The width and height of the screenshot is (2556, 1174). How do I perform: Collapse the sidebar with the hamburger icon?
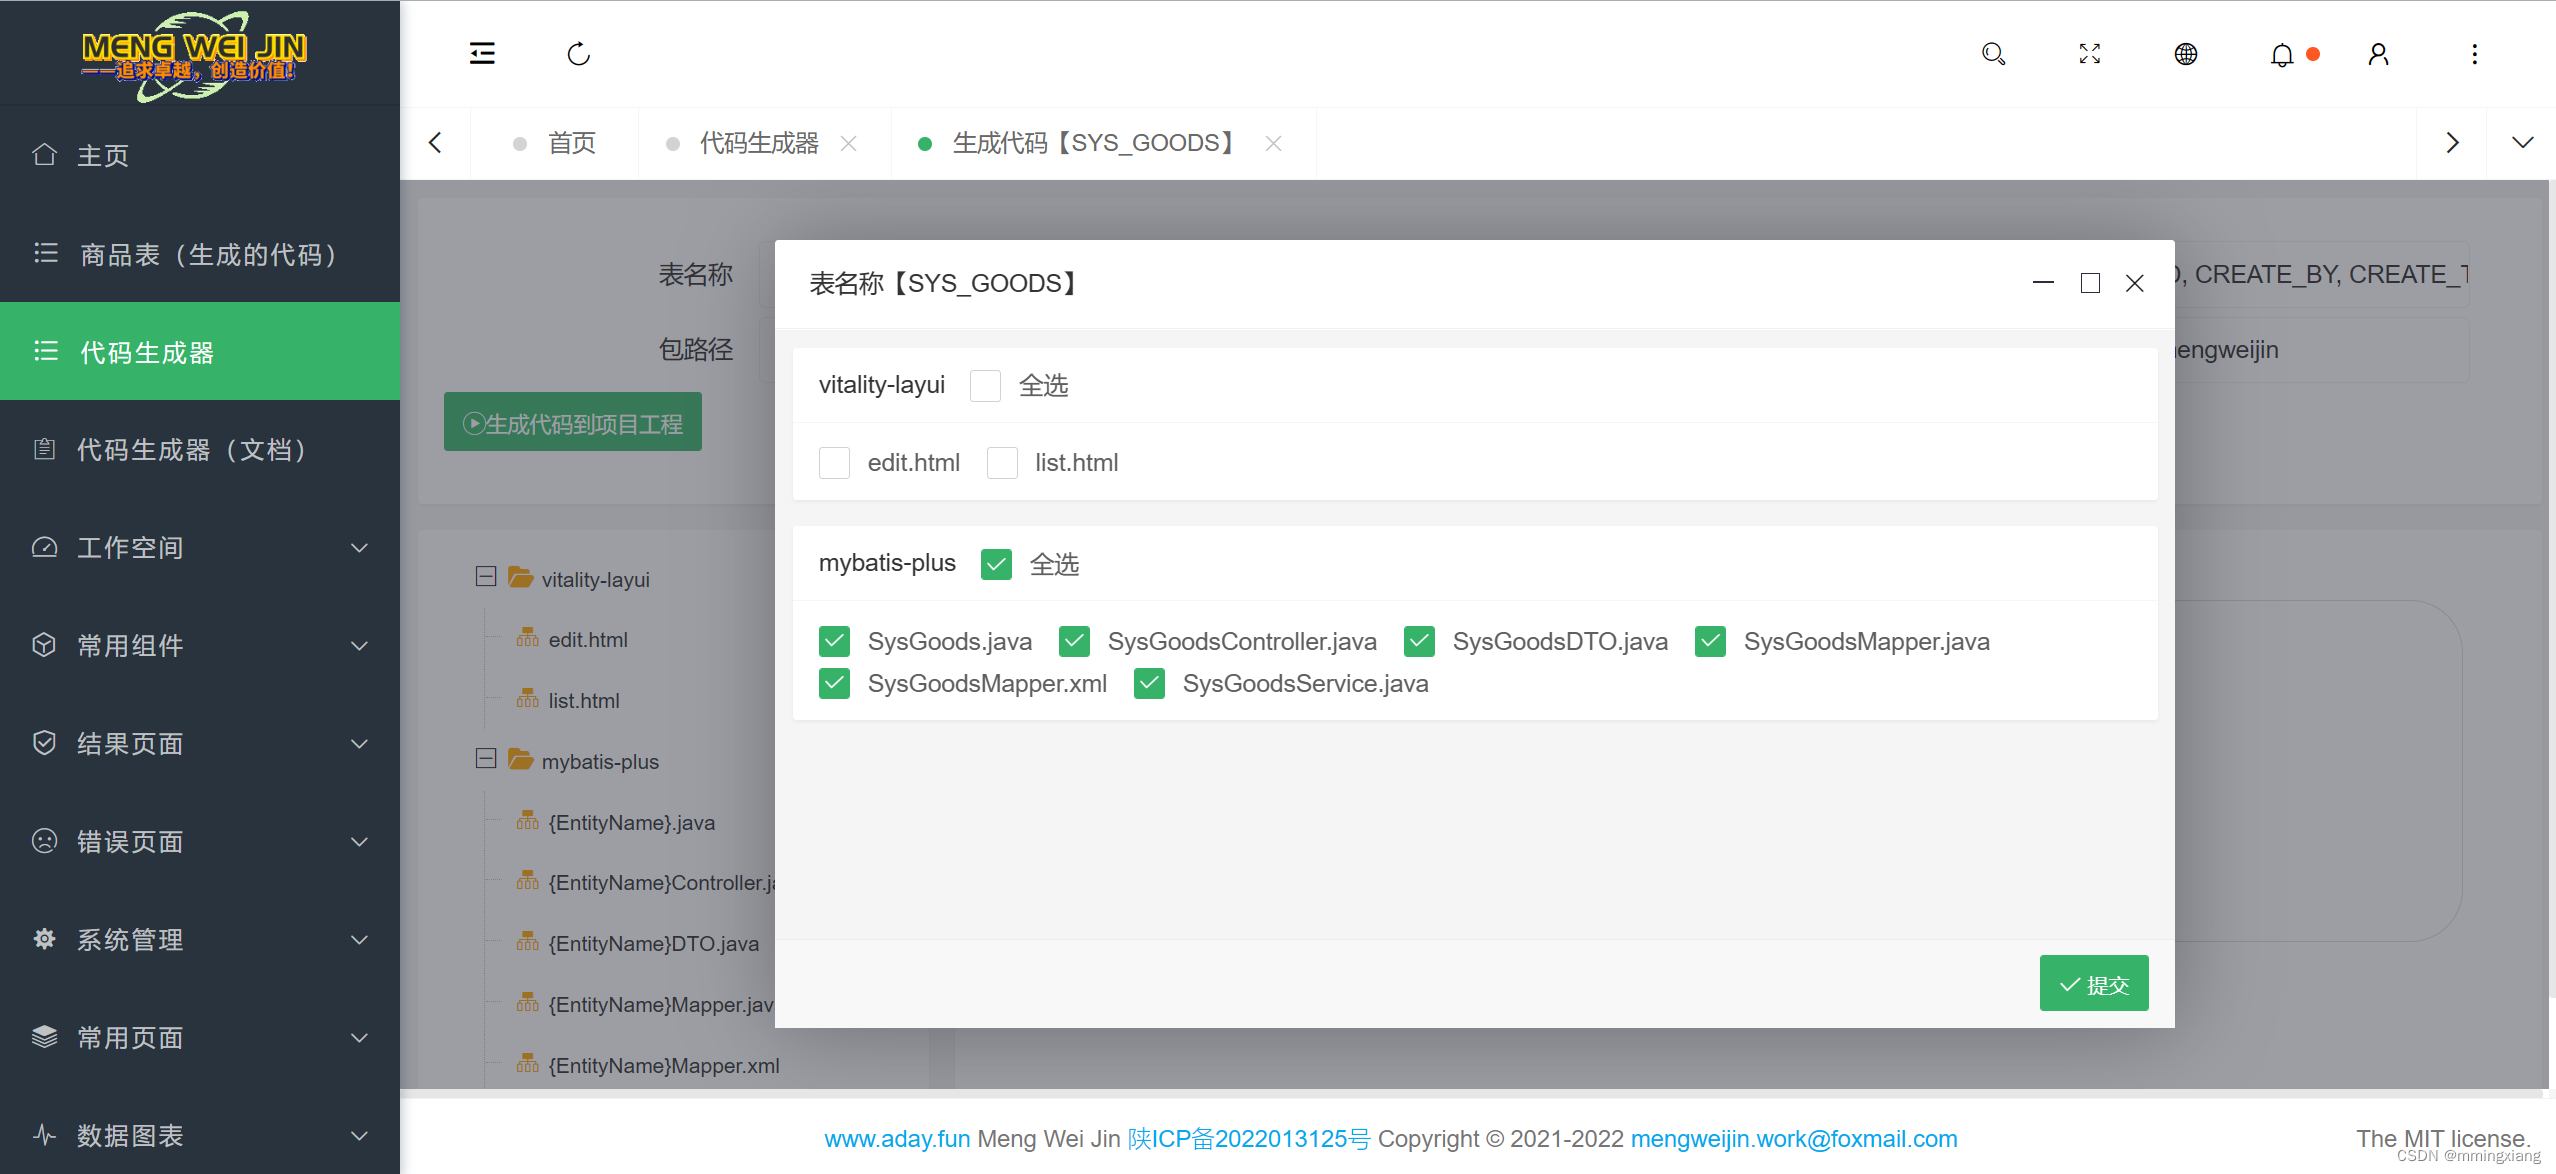(x=482, y=53)
